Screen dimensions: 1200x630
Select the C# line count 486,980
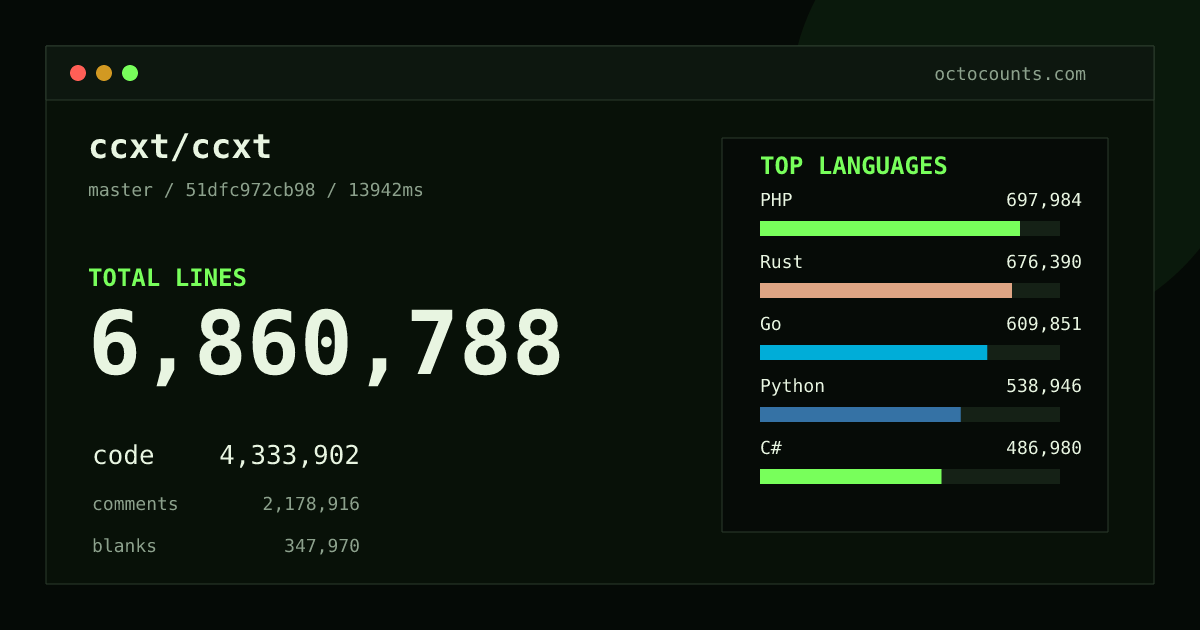tap(1044, 448)
